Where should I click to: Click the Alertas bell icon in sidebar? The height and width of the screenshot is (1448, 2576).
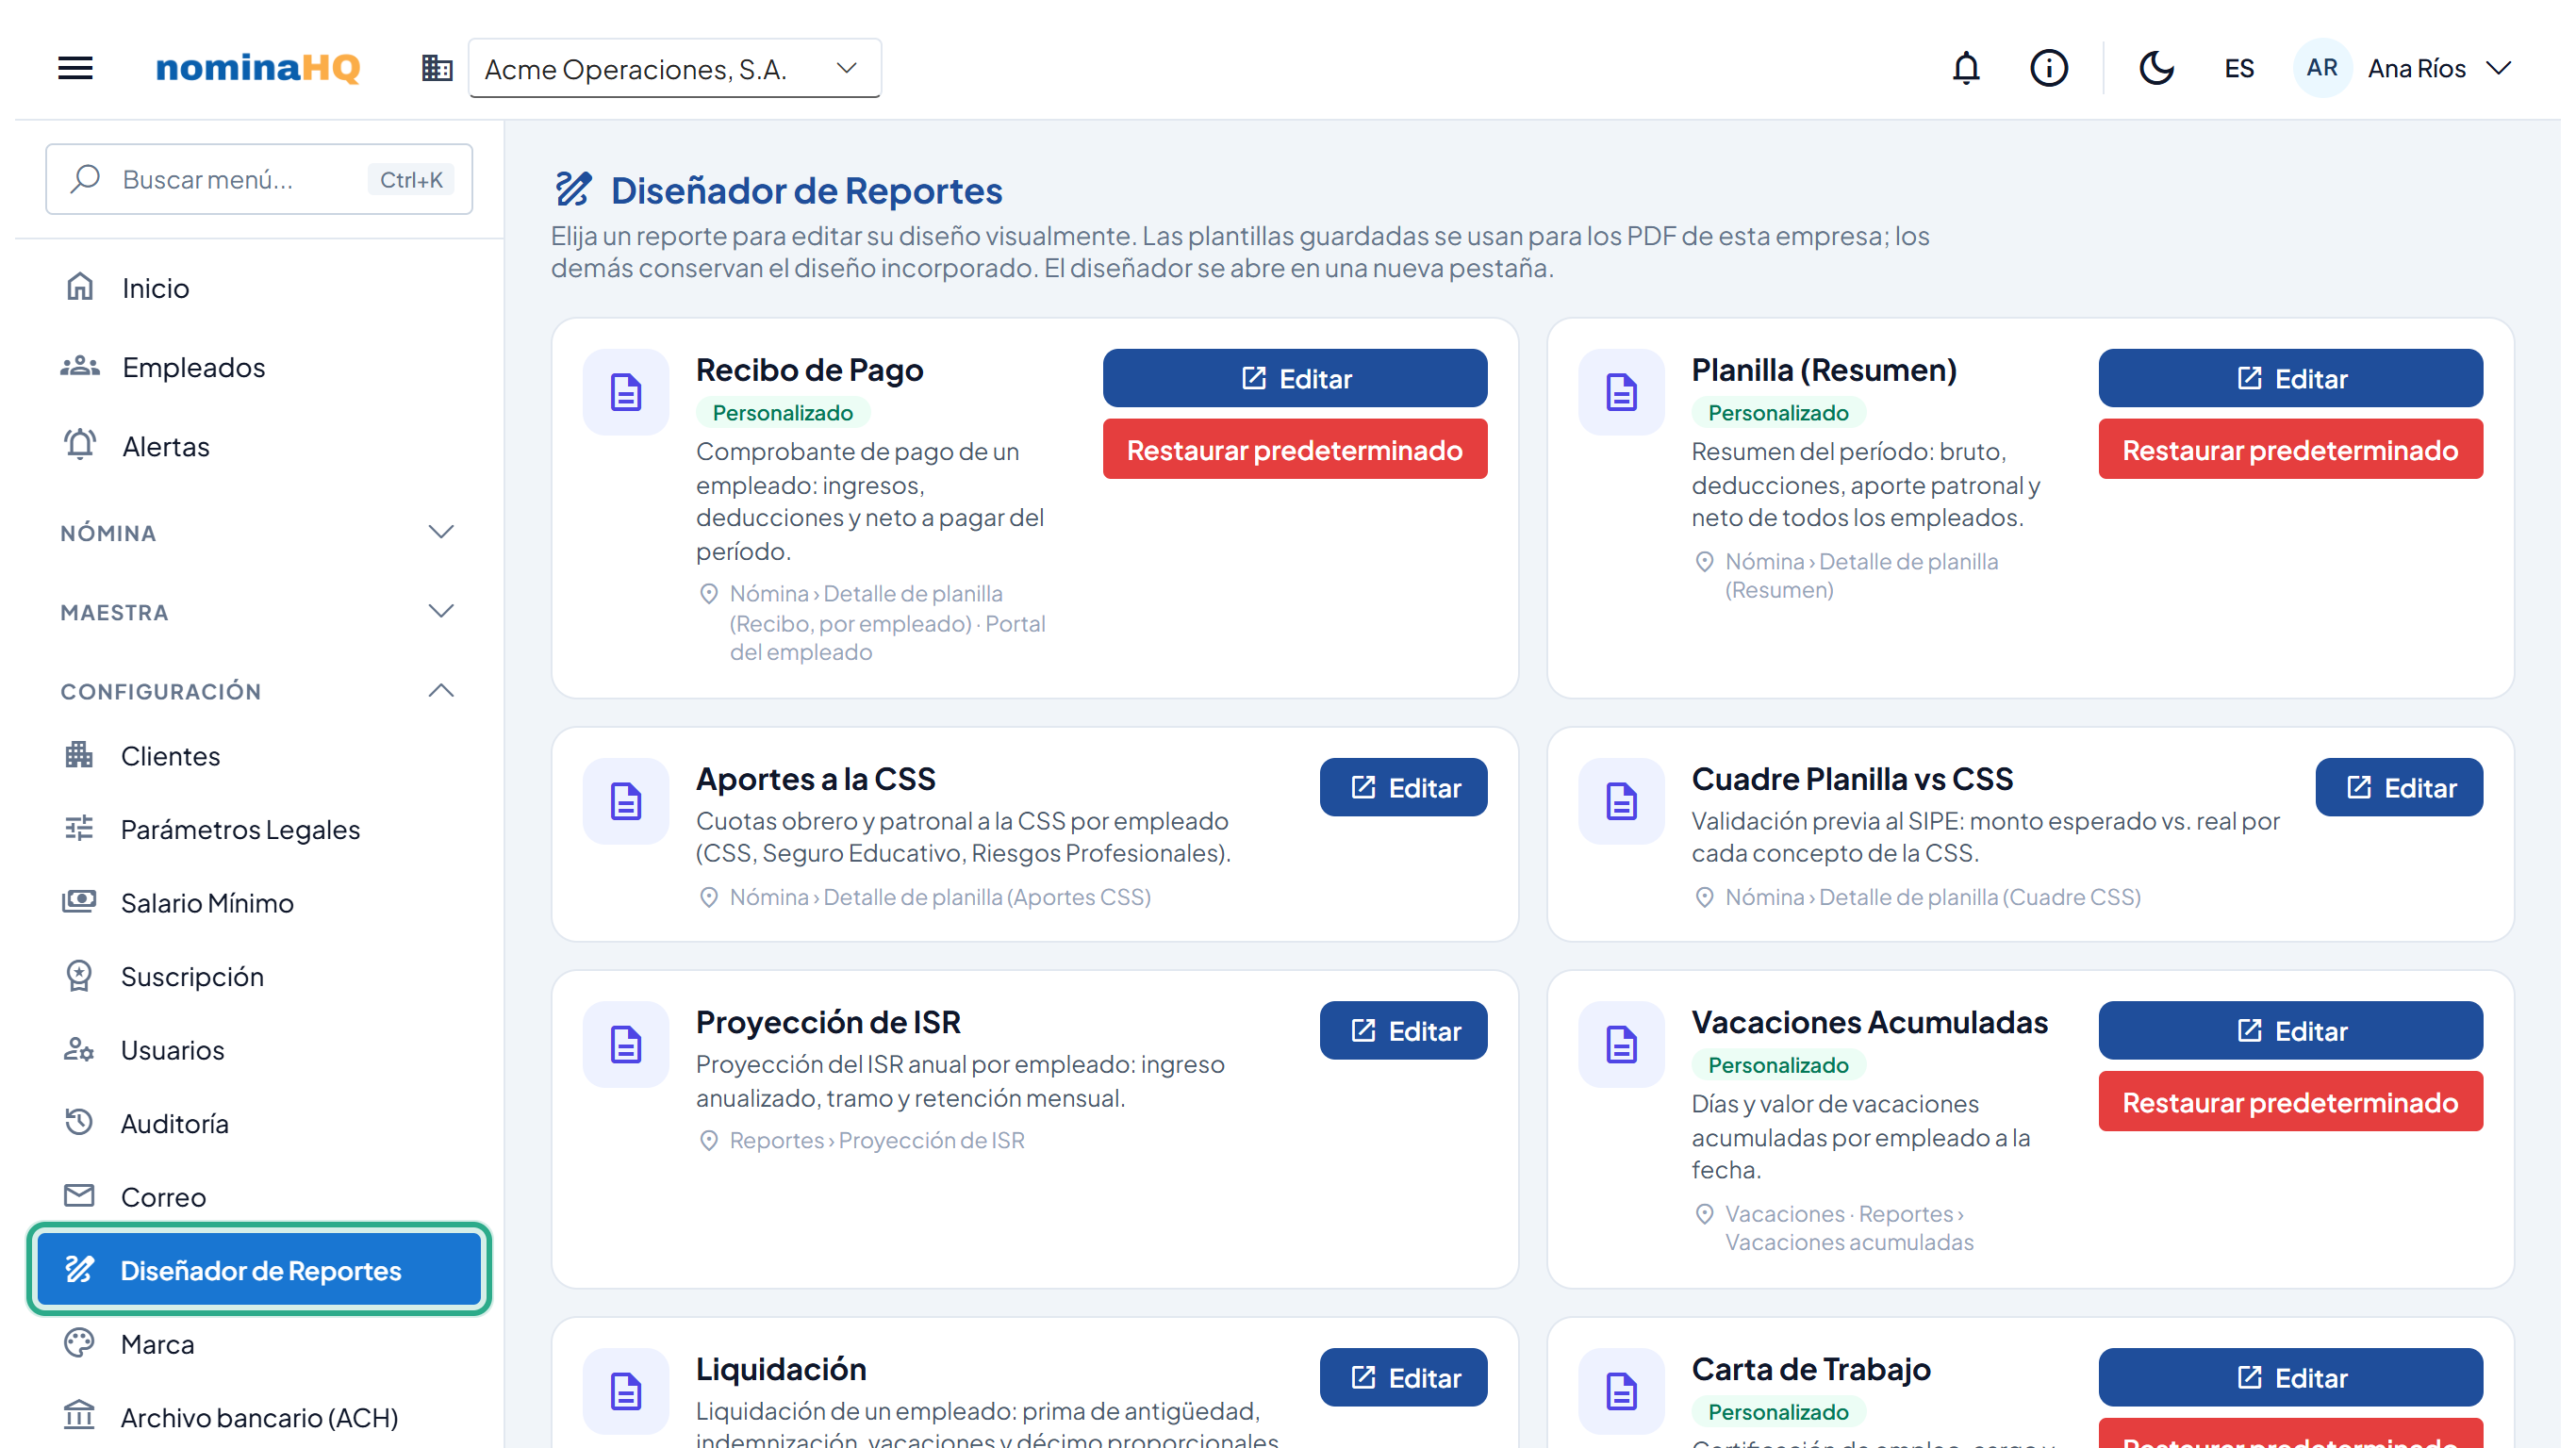tap(79, 445)
